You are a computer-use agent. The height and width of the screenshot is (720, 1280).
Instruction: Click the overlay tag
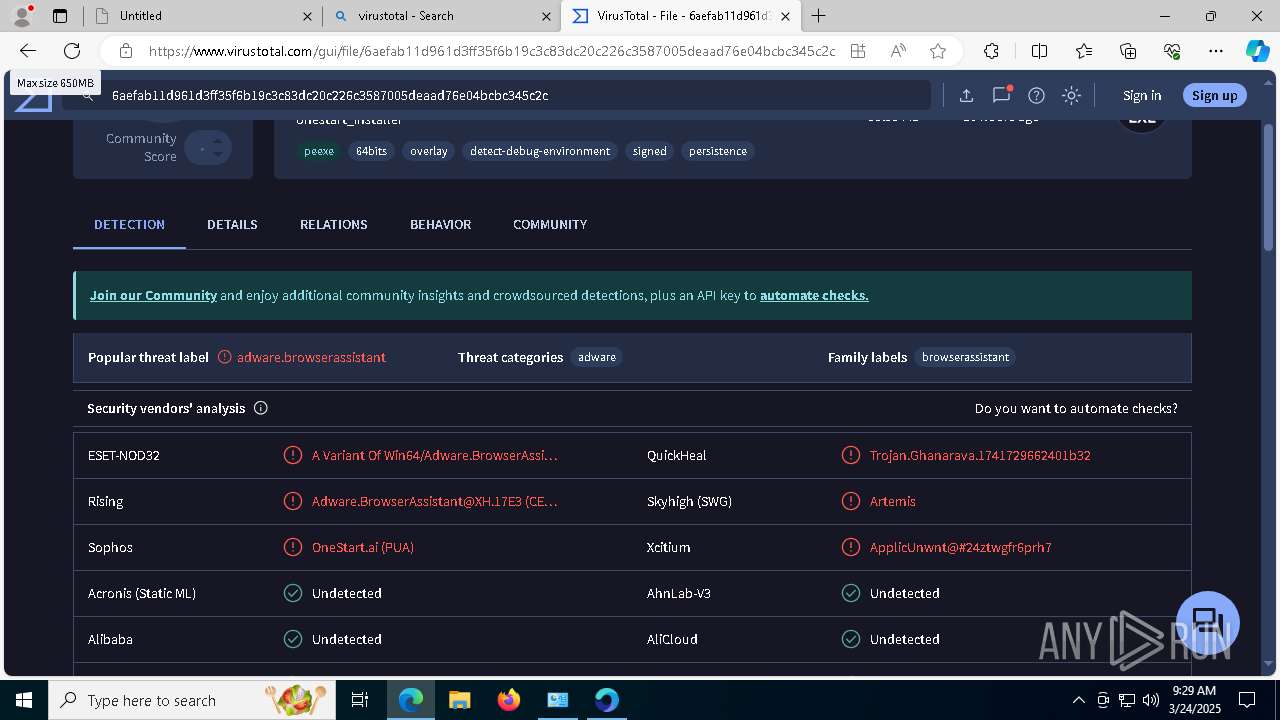pos(428,151)
